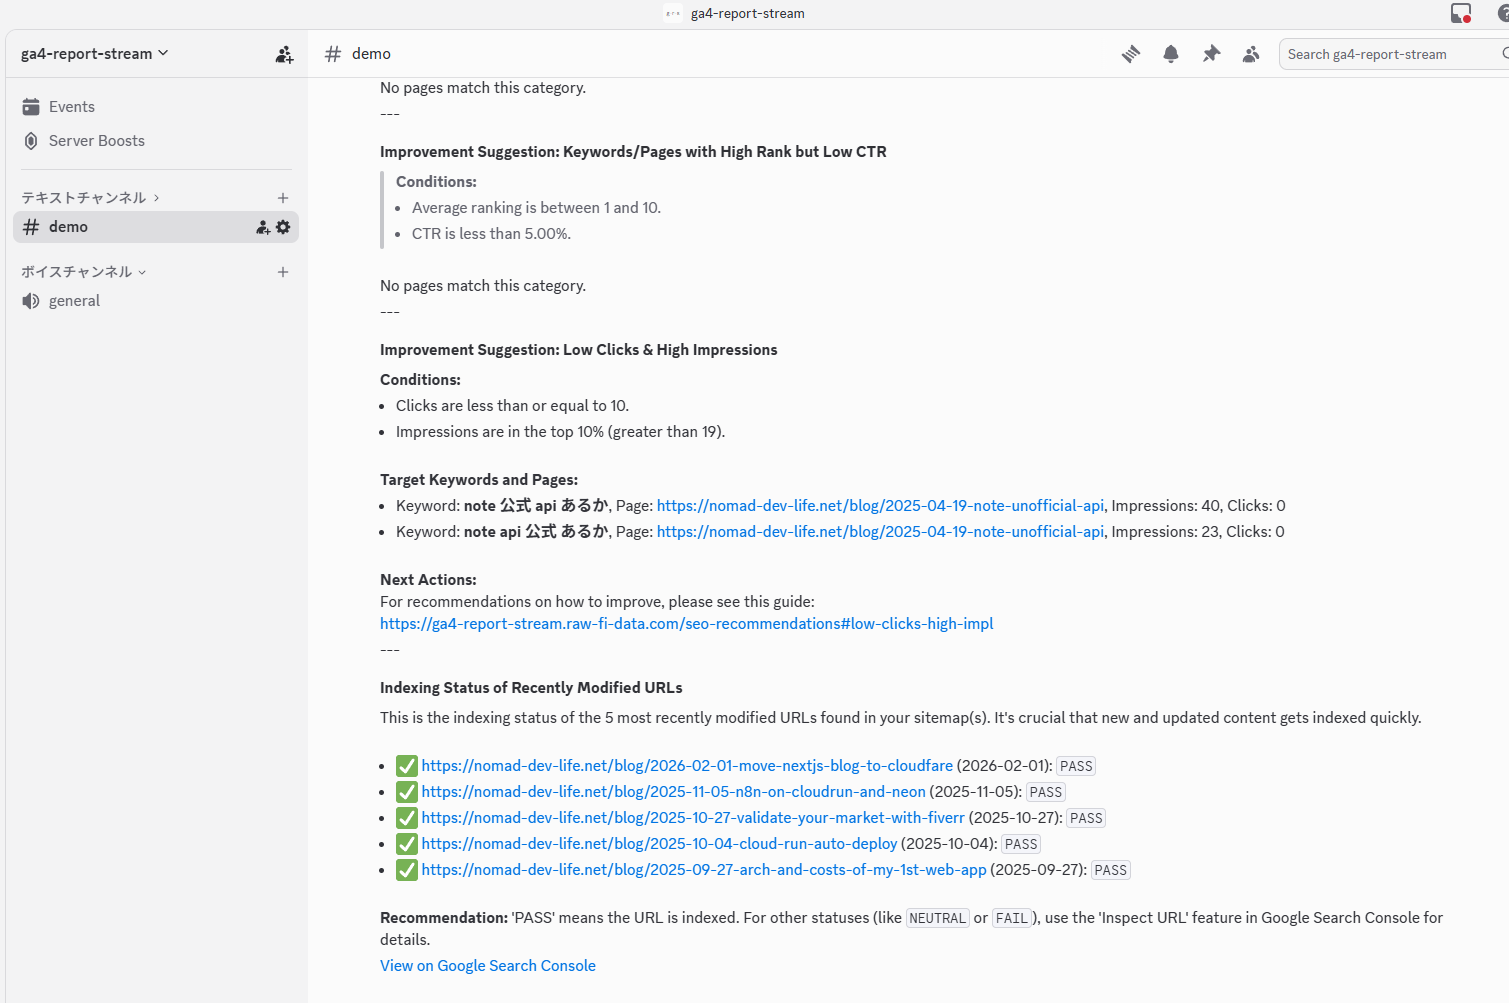1509x1003 pixels.
Task: Open demo channel settings gear
Action: click(283, 227)
